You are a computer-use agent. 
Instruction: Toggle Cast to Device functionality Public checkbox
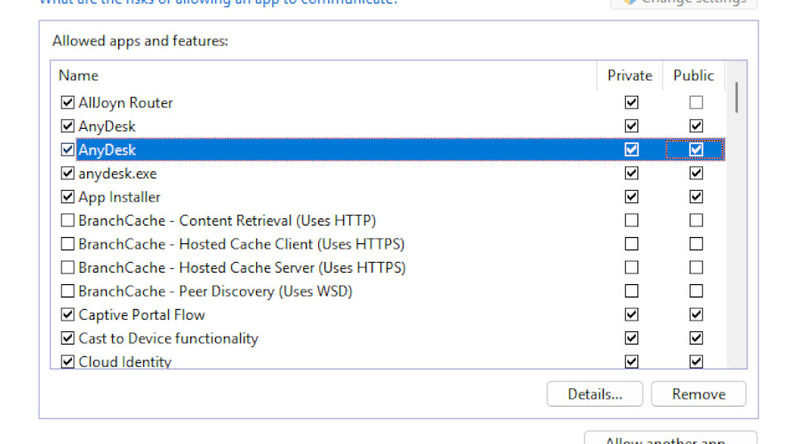pos(696,338)
